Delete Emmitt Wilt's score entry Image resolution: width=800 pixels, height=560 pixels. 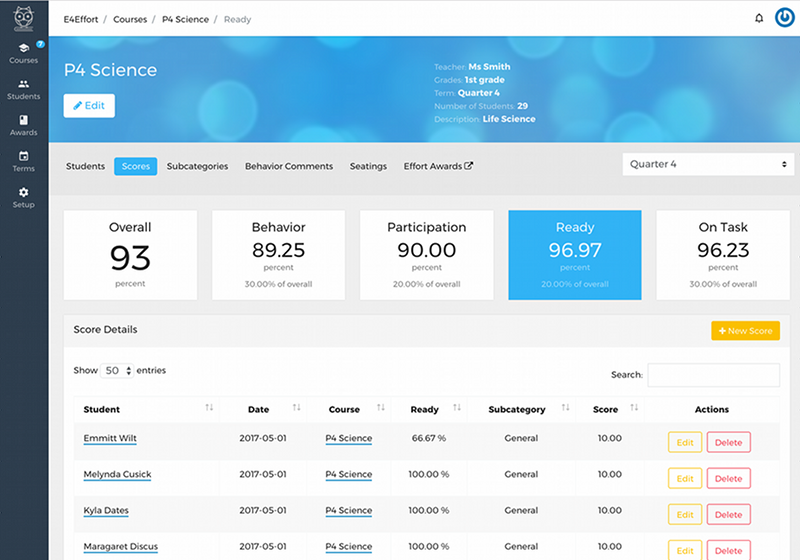[728, 442]
